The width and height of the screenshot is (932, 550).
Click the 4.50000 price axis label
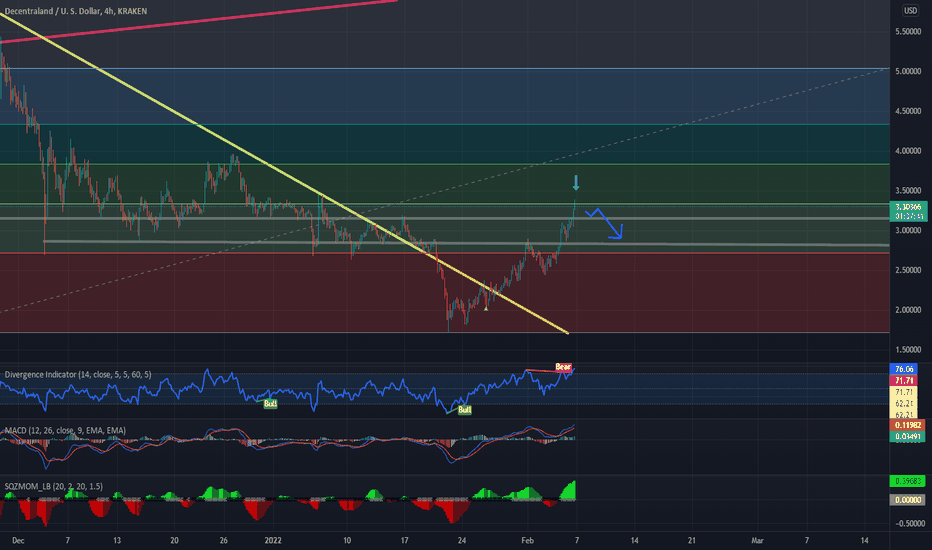point(908,111)
